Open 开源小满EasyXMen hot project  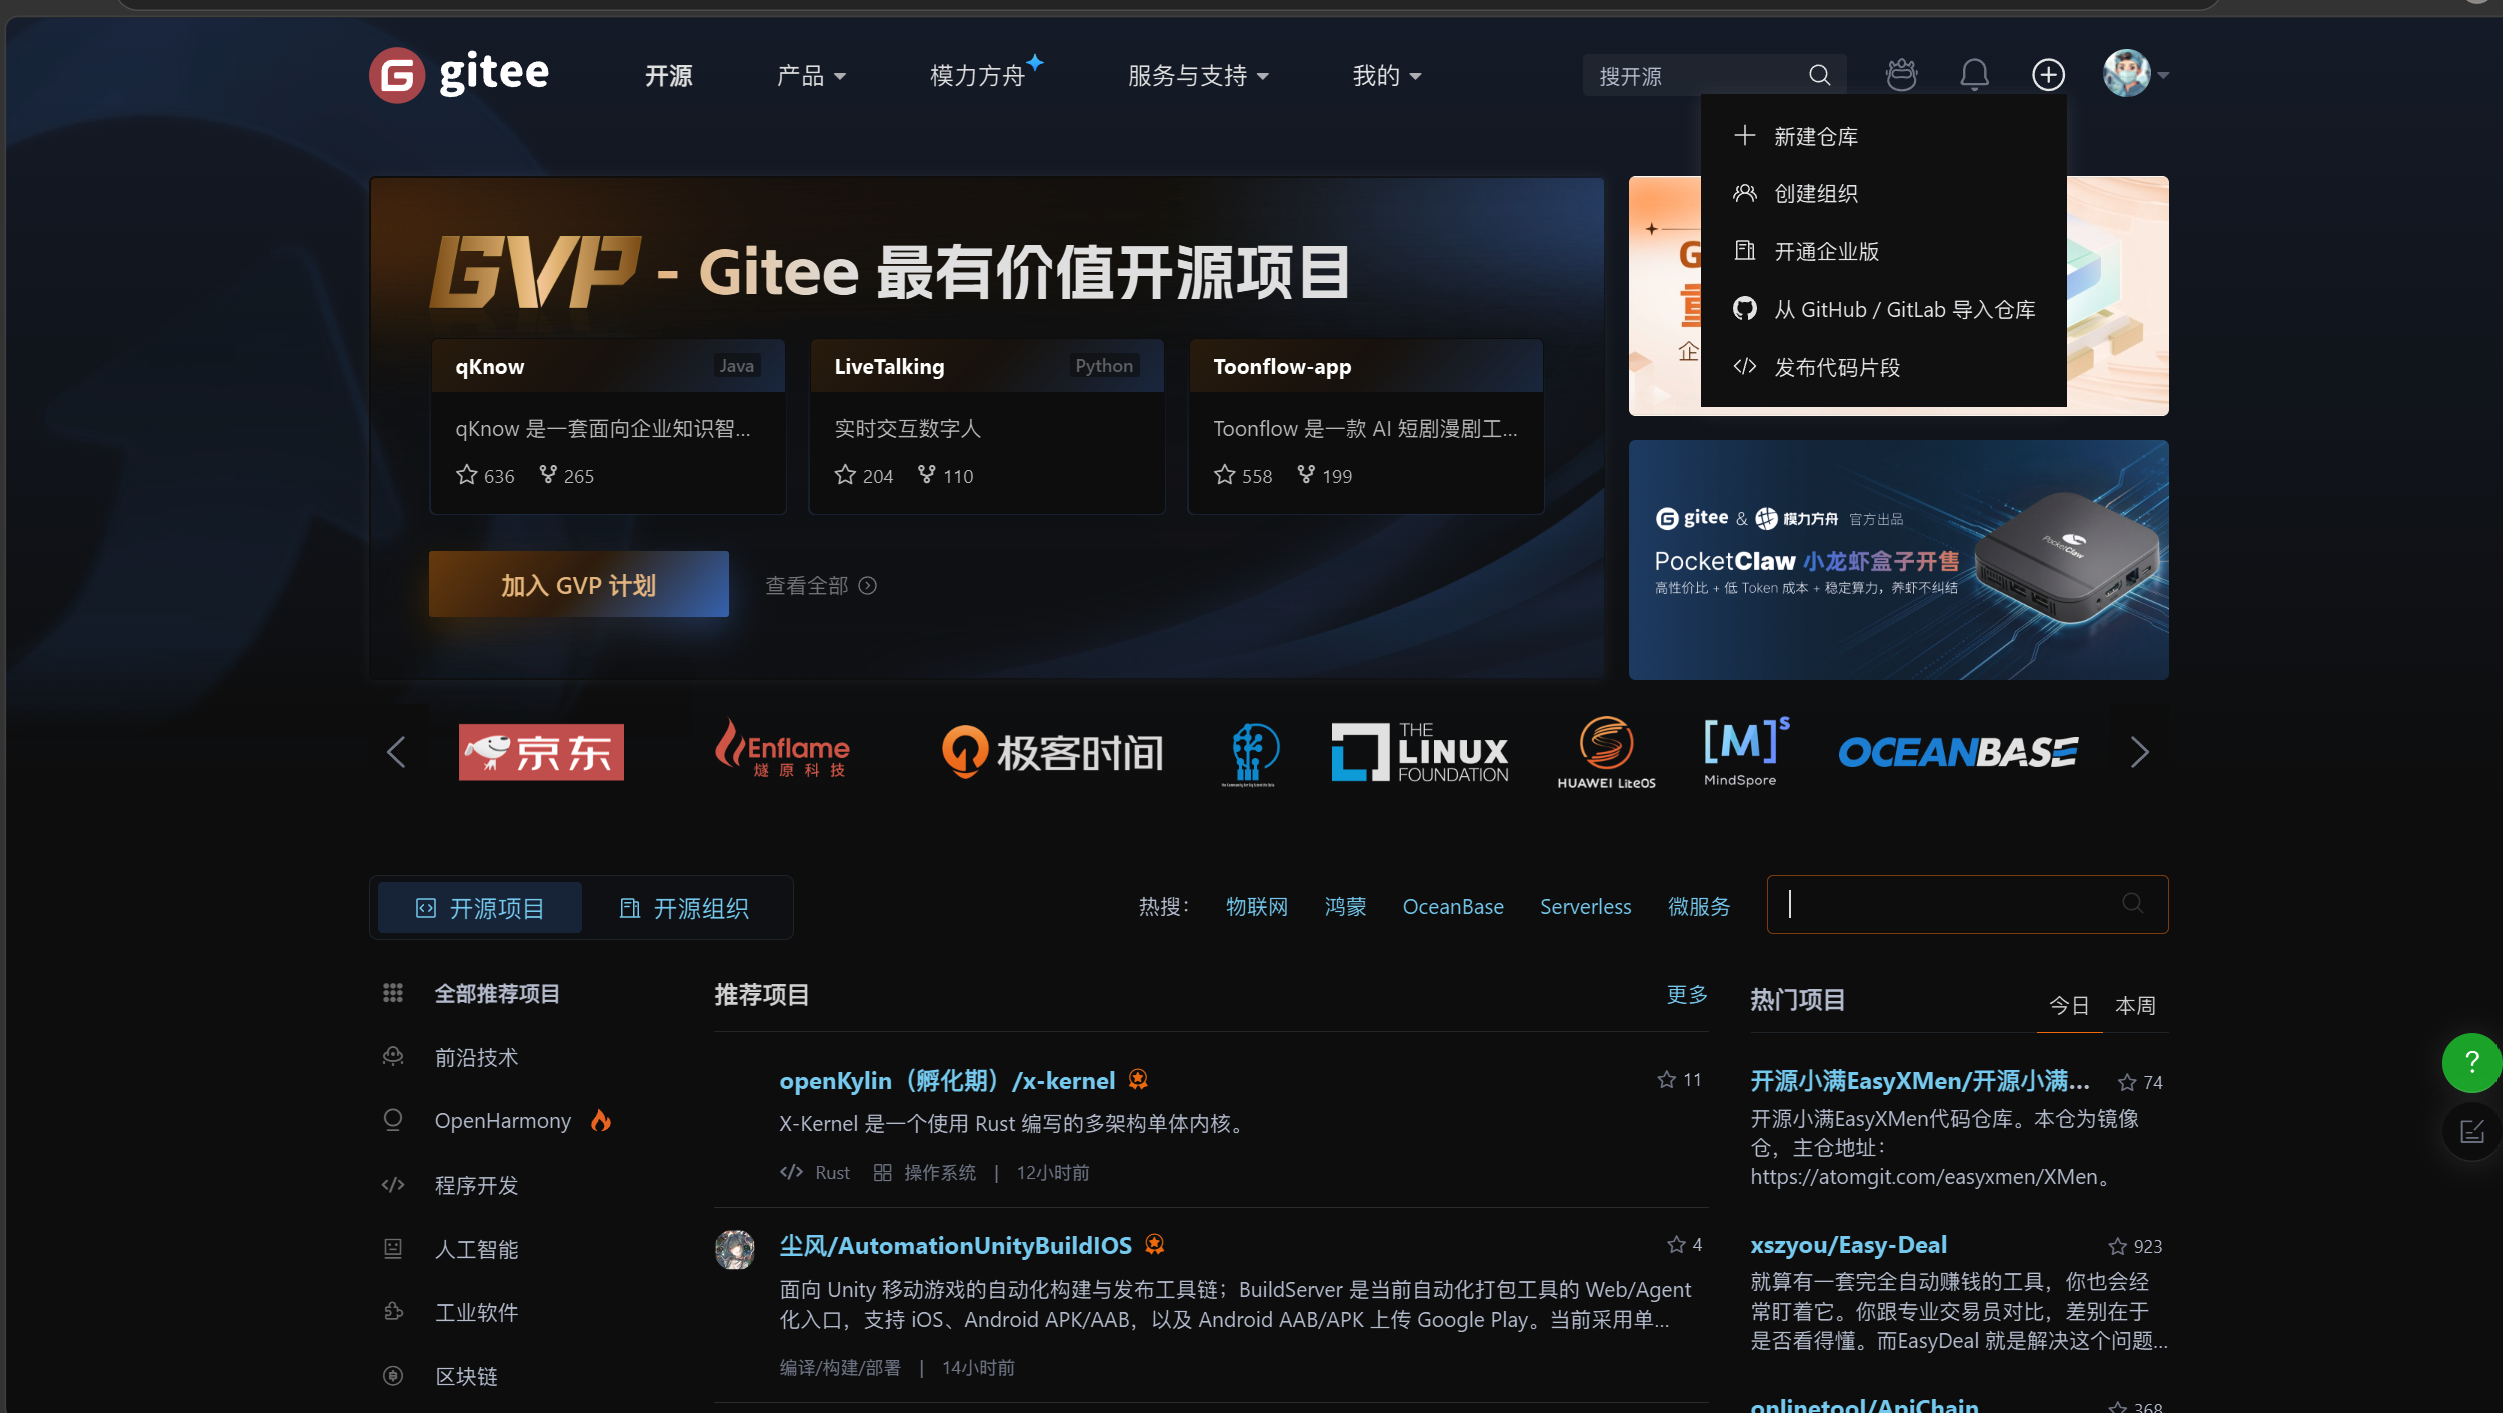click(x=1920, y=1081)
